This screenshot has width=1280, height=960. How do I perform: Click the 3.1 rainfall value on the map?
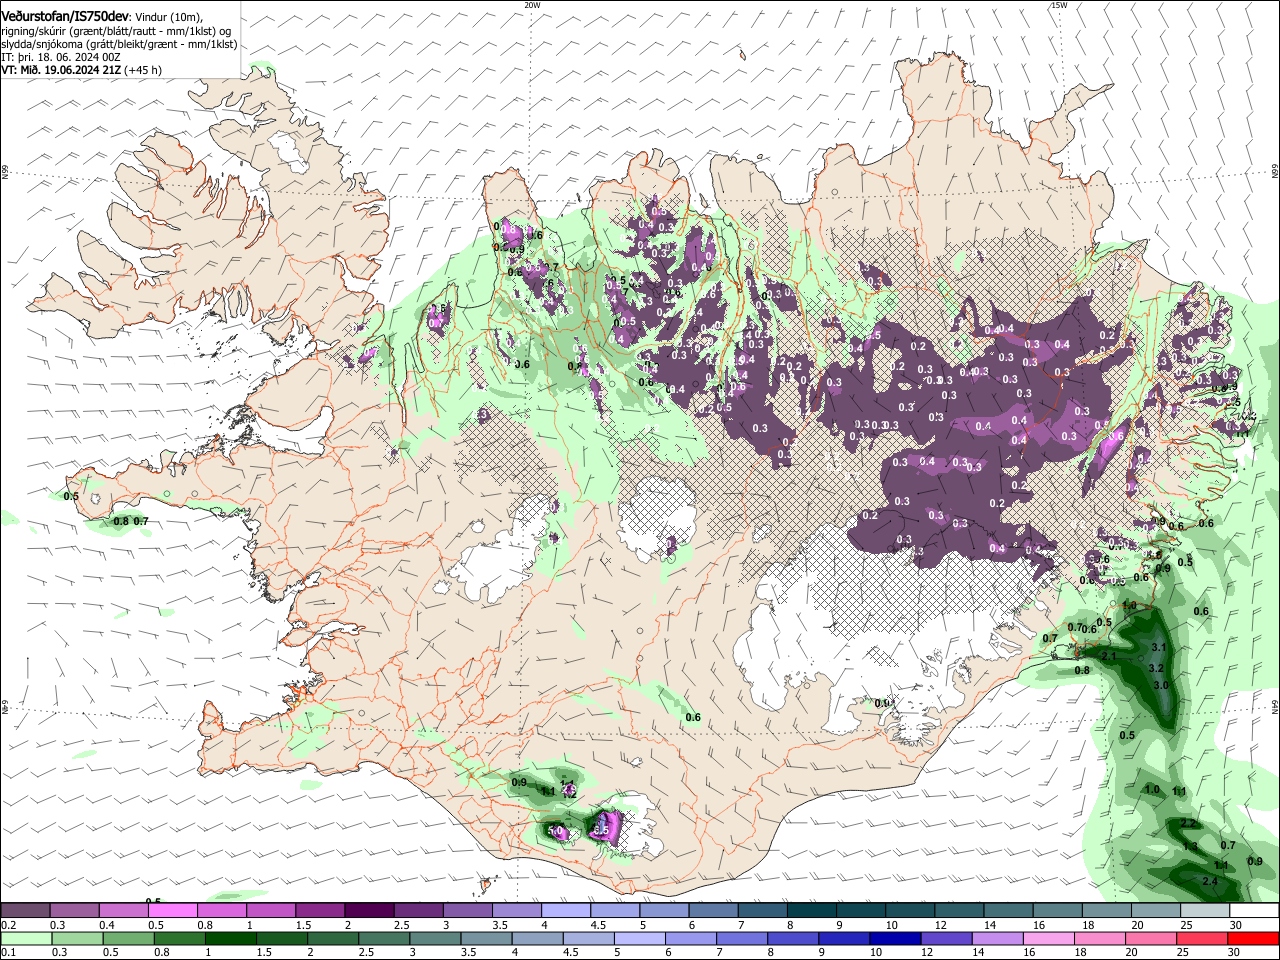click(x=1160, y=648)
